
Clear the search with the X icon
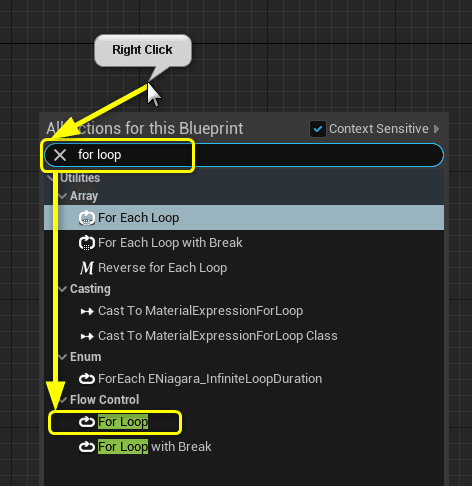(x=60, y=155)
